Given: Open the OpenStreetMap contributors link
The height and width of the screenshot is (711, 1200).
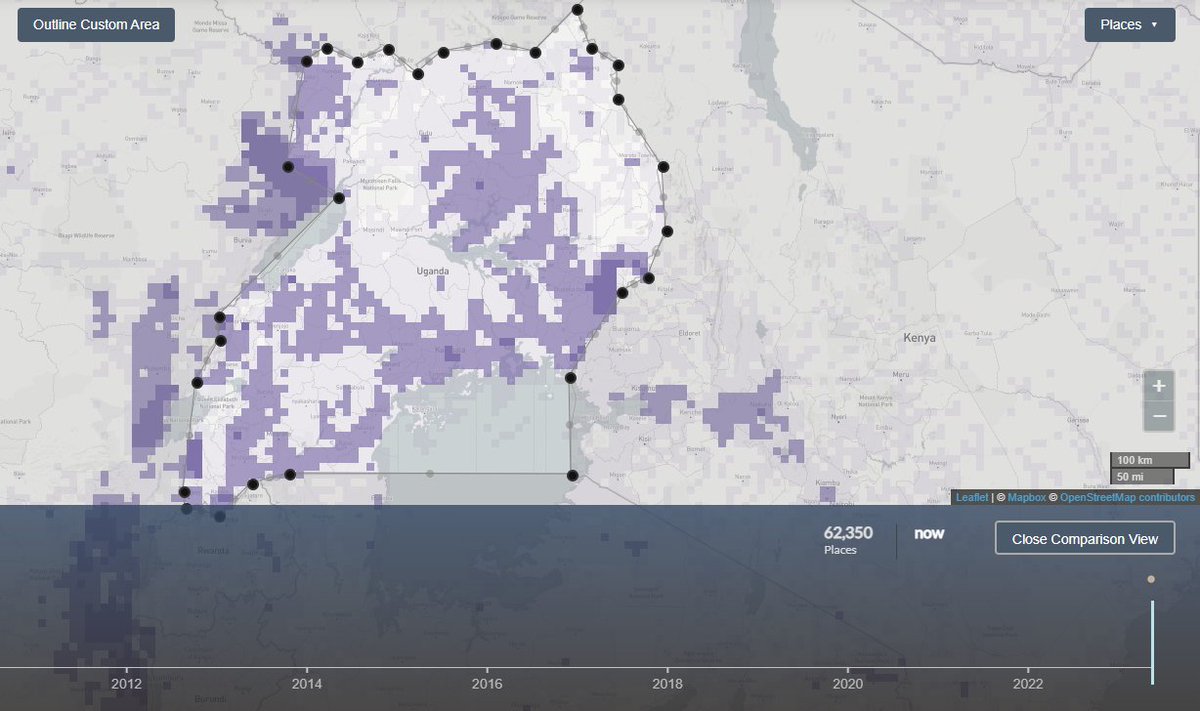Looking at the screenshot, I should (x=1127, y=497).
